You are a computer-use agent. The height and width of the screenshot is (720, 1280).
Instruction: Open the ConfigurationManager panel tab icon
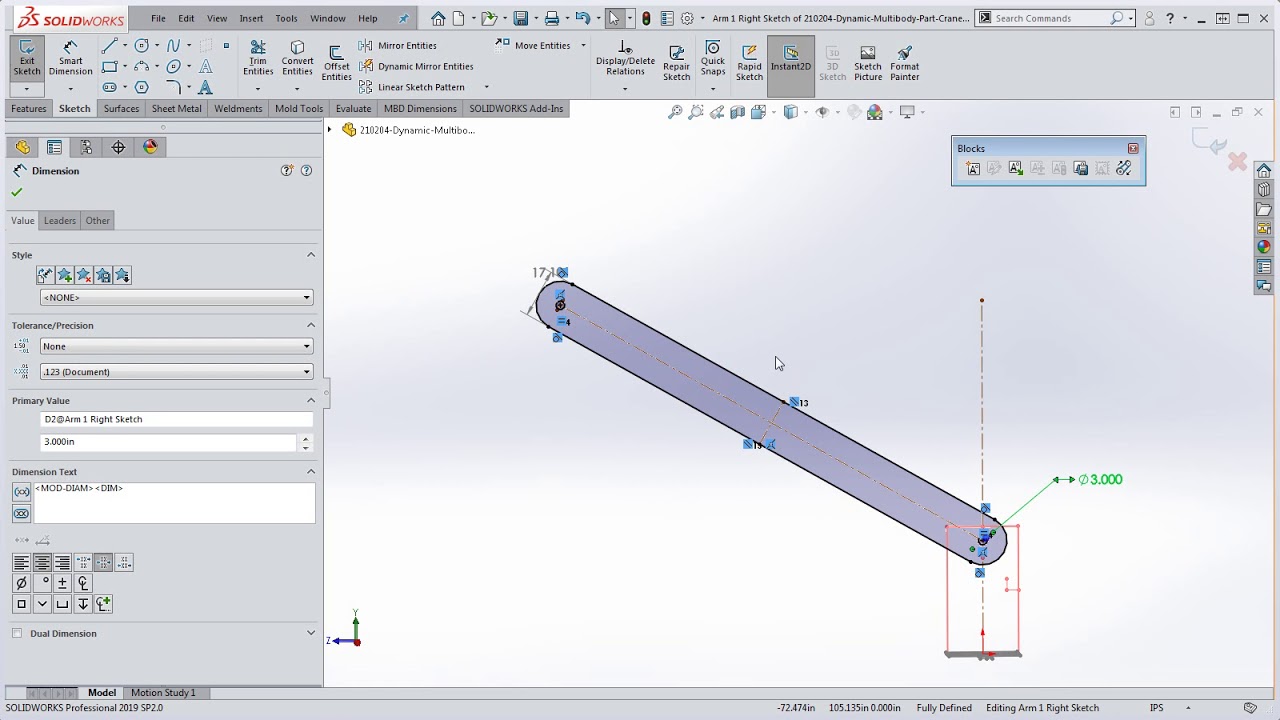pyautogui.click(x=86, y=147)
